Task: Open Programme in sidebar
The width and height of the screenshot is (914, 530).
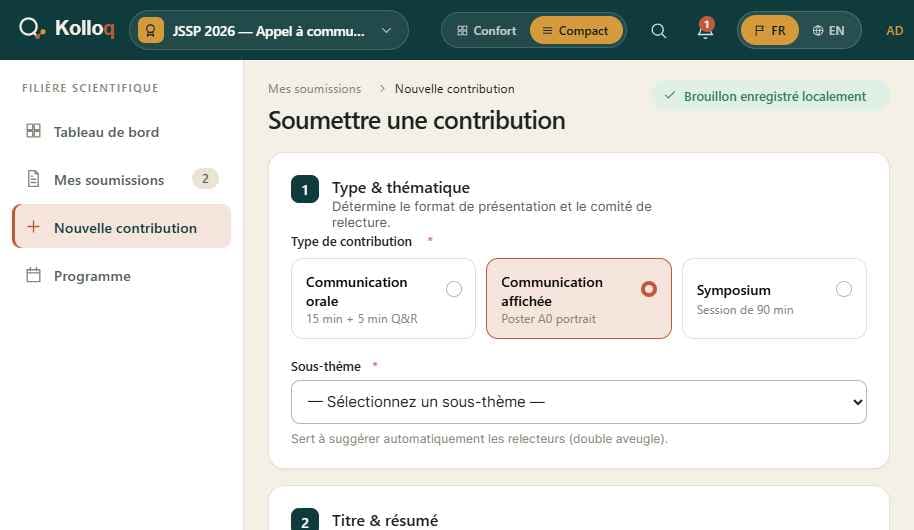Action: click(x=121, y=276)
